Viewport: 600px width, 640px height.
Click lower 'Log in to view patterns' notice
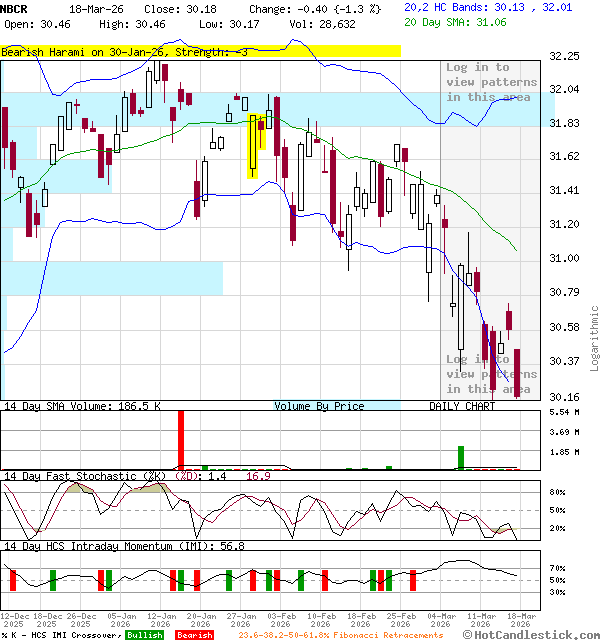491,374
